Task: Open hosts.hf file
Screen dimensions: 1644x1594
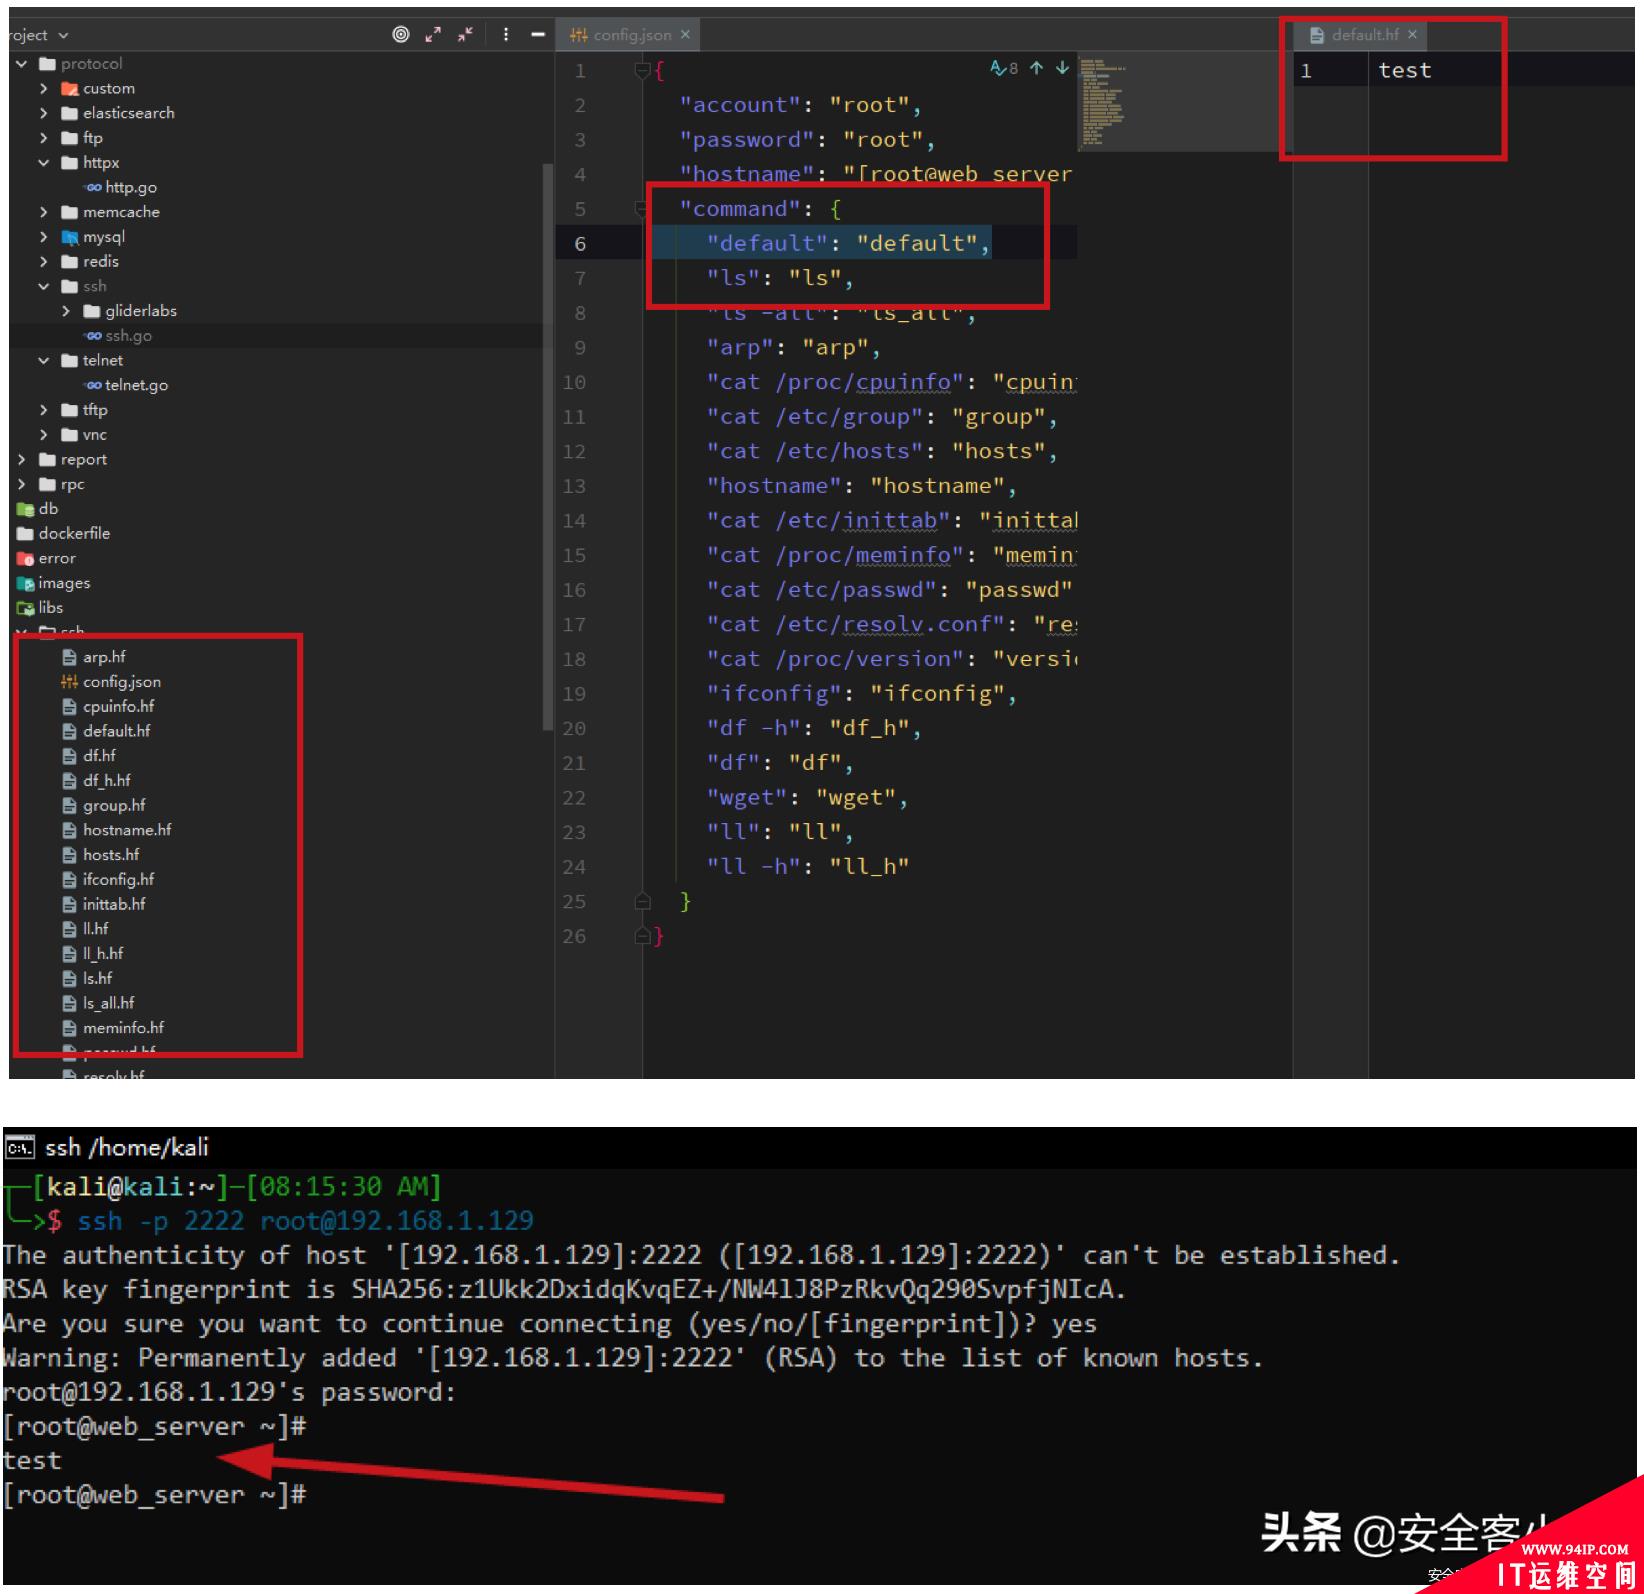Action: pos(101,855)
